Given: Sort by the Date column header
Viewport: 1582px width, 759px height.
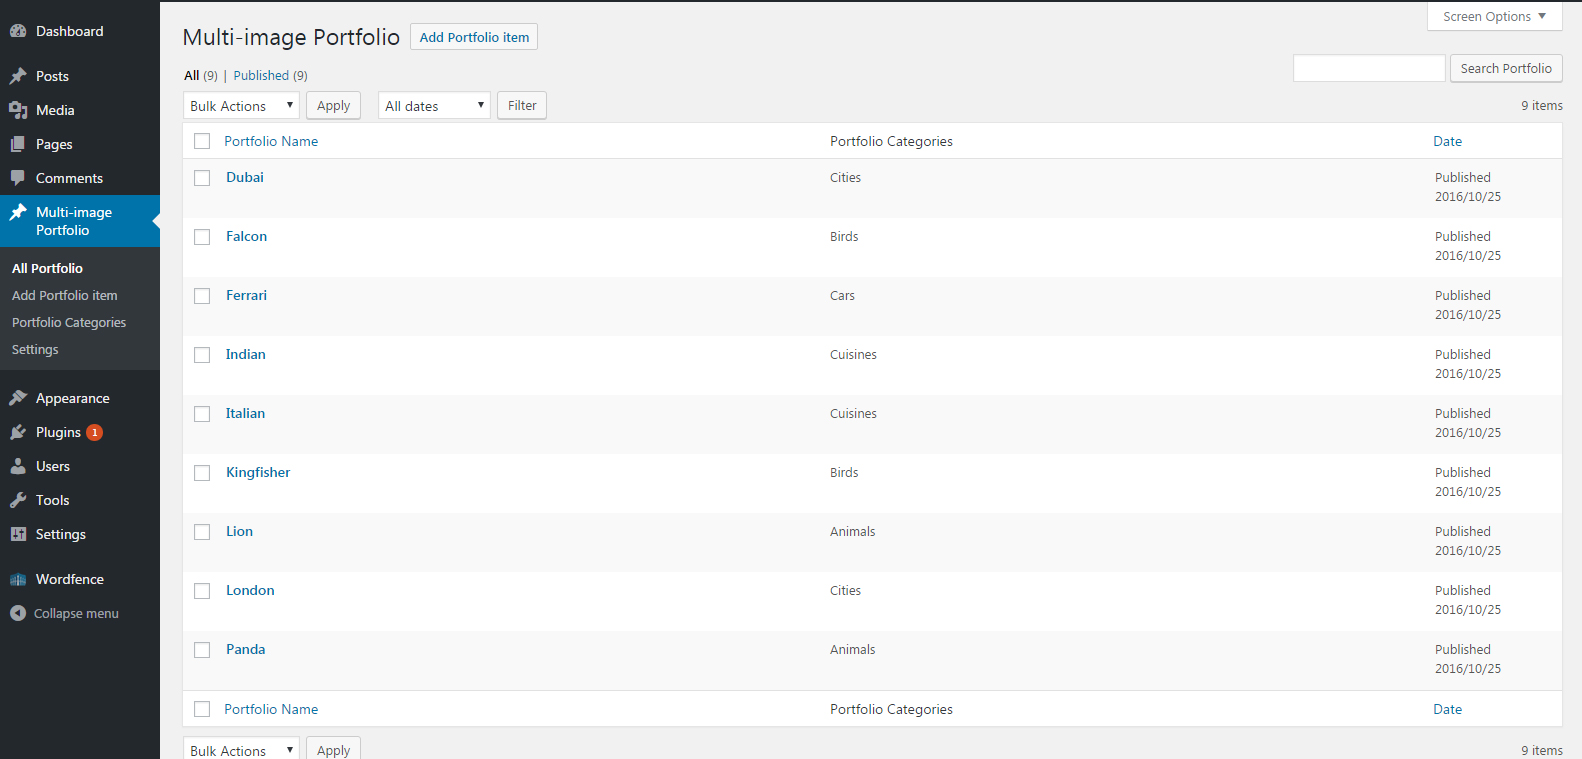Looking at the screenshot, I should point(1447,141).
